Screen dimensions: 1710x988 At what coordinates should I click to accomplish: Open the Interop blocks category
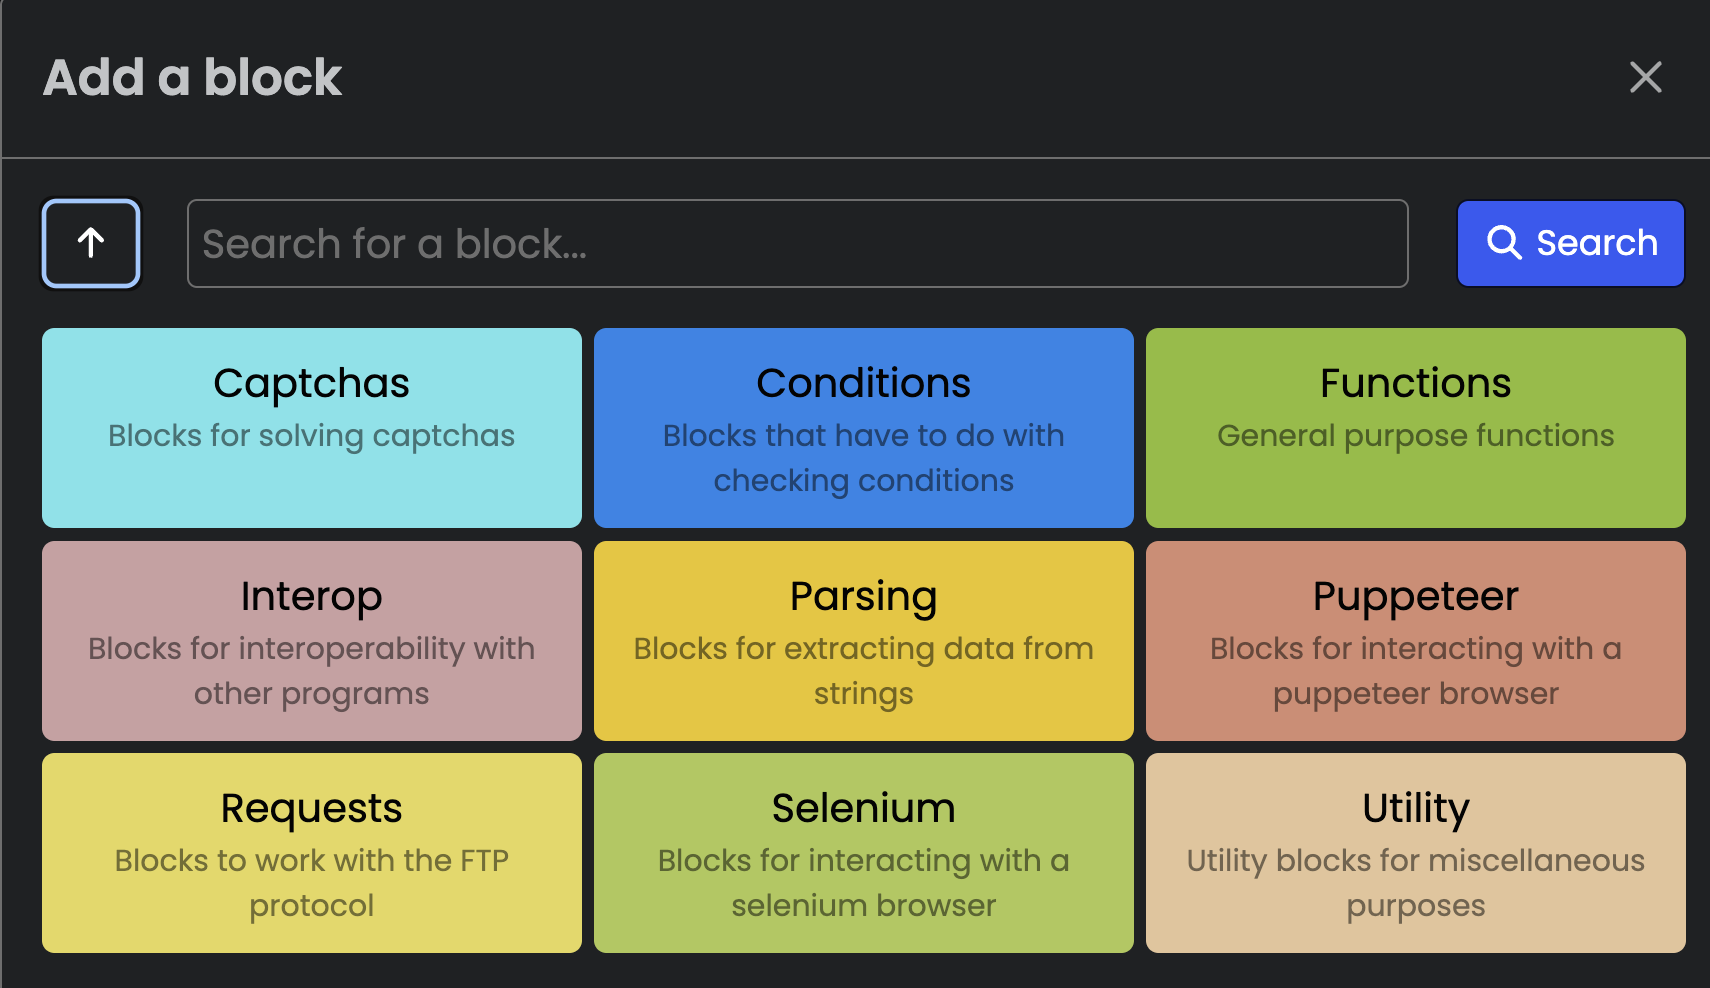point(311,641)
